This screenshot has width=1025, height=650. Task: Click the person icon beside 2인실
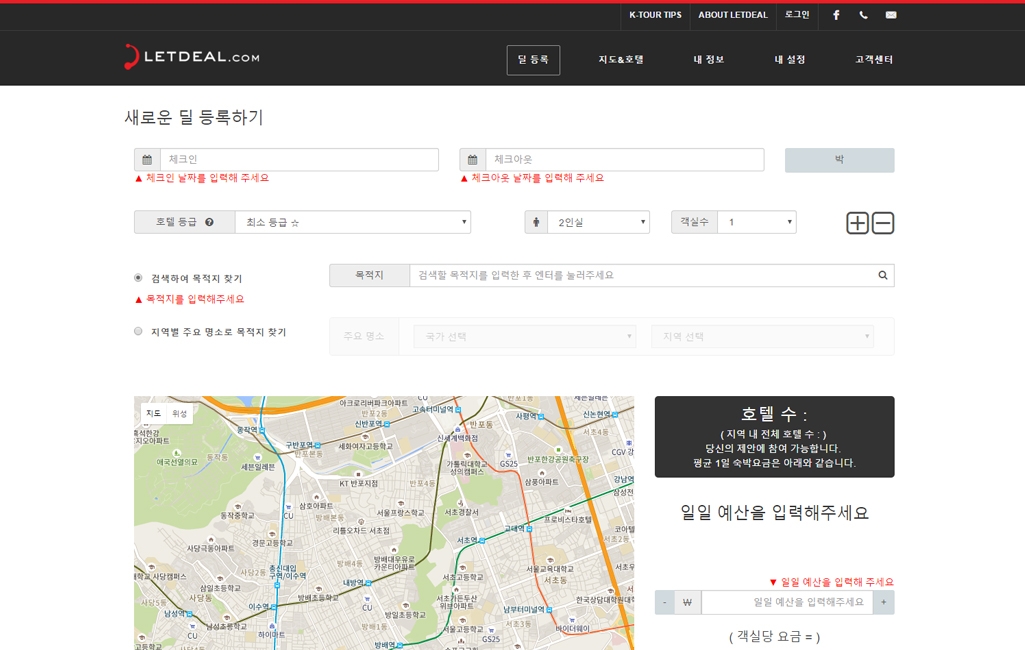coord(536,222)
